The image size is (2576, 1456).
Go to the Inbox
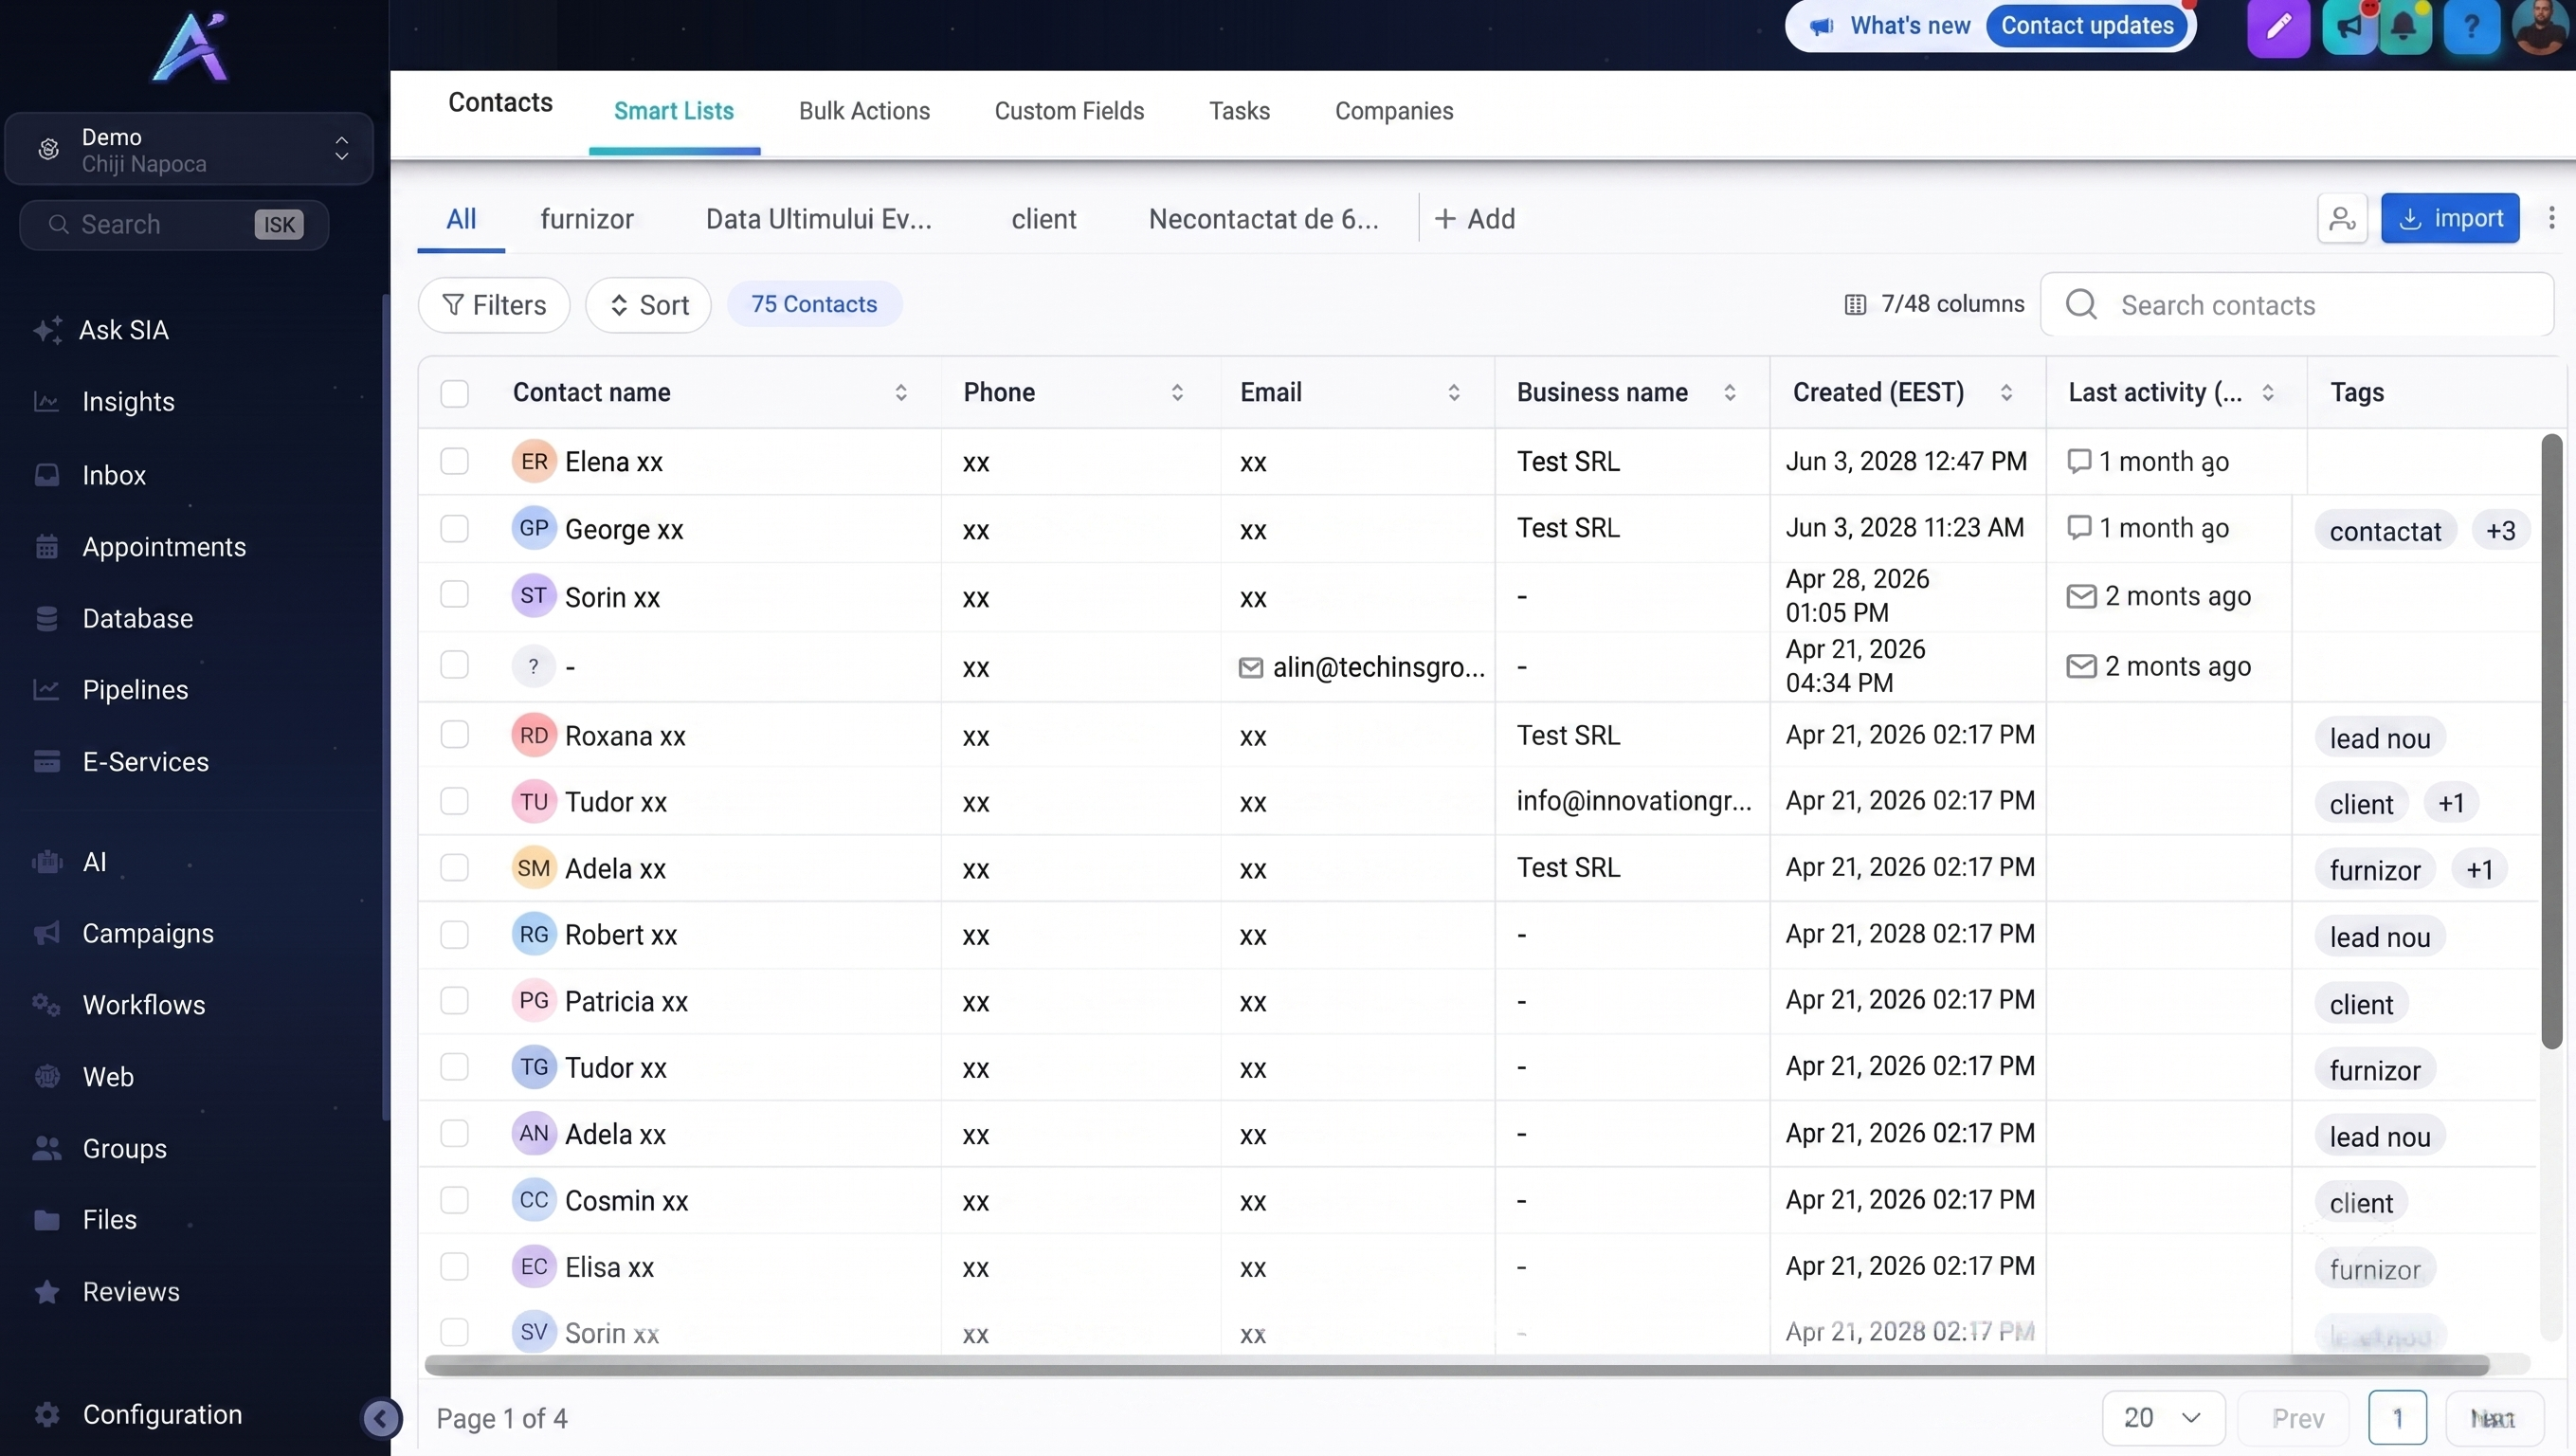tap(90, 475)
